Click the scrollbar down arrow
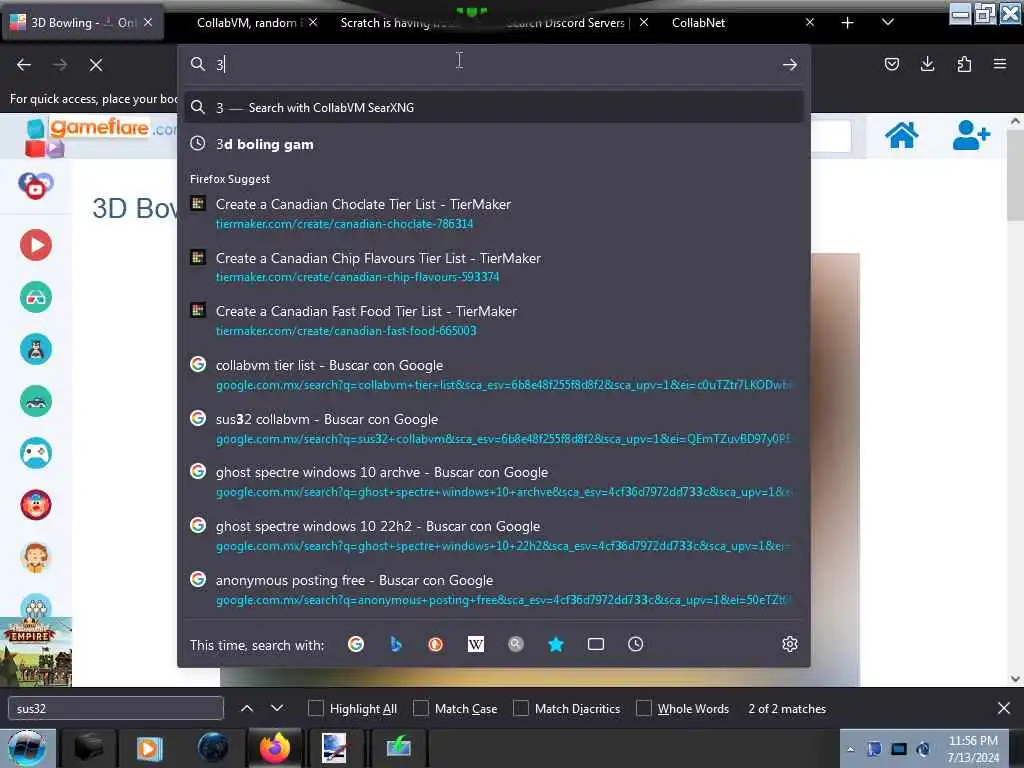This screenshot has width=1024, height=768. tap(1015, 679)
